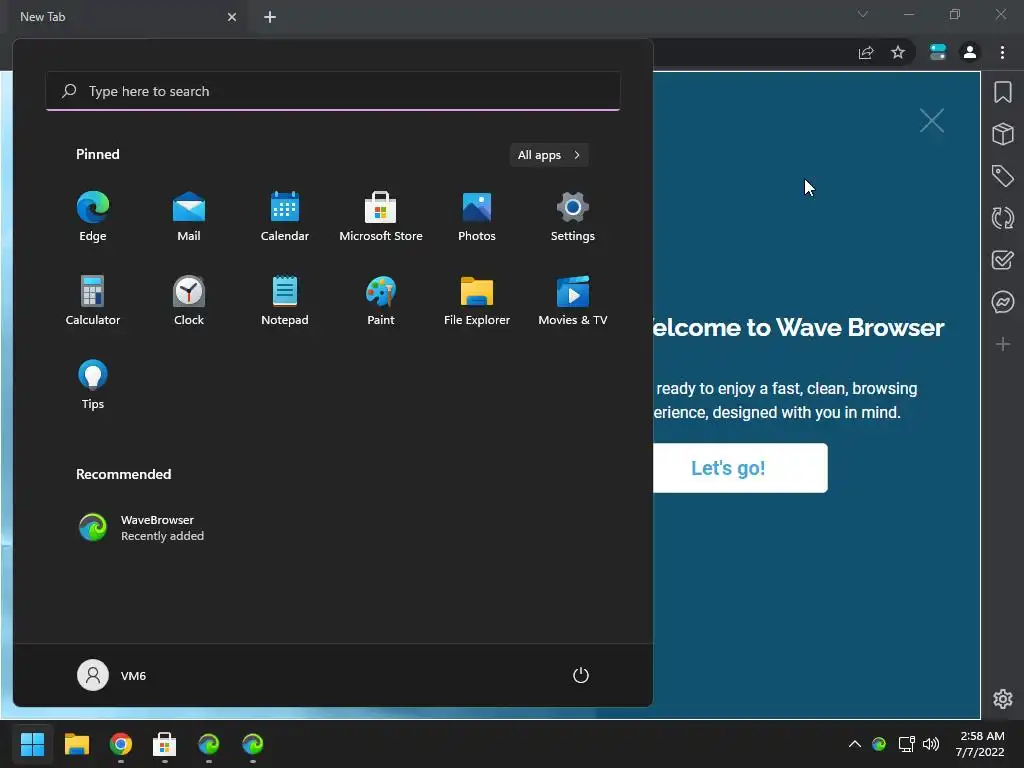Open the browser profile icon

(x=970, y=52)
